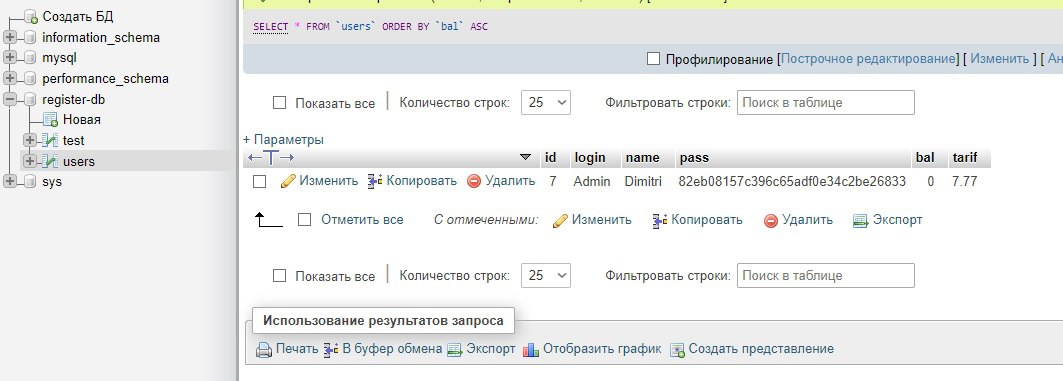The image size is (1063, 381).
Task: Expand the test table node
Action: pyautogui.click(x=29, y=140)
